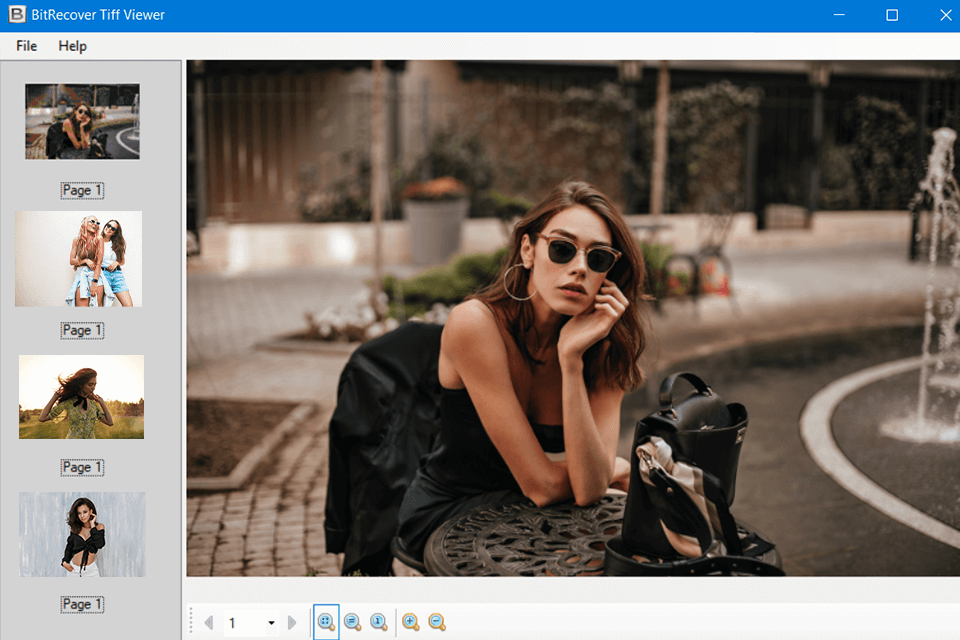
Task: Click Page 1 label under two-women thumbnail
Action: pos(82,330)
